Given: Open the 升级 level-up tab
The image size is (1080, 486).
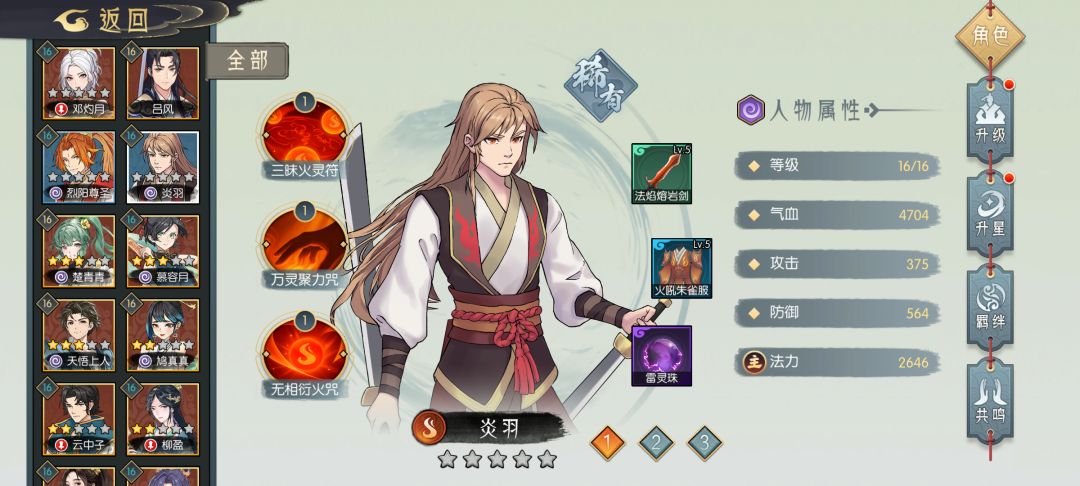Looking at the screenshot, I should click(990, 120).
